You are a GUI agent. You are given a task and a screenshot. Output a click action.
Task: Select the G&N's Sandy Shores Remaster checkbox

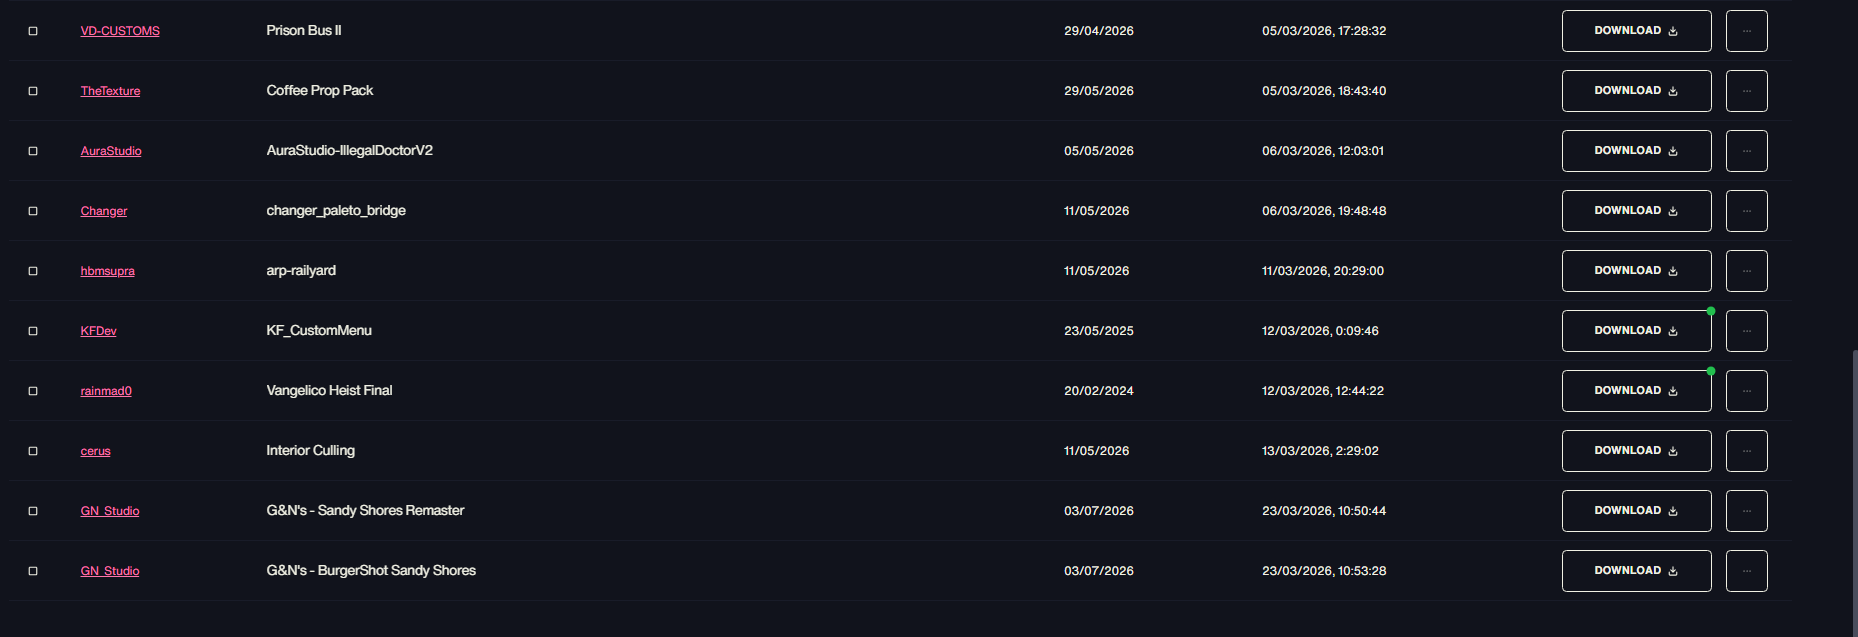click(x=33, y=511)
